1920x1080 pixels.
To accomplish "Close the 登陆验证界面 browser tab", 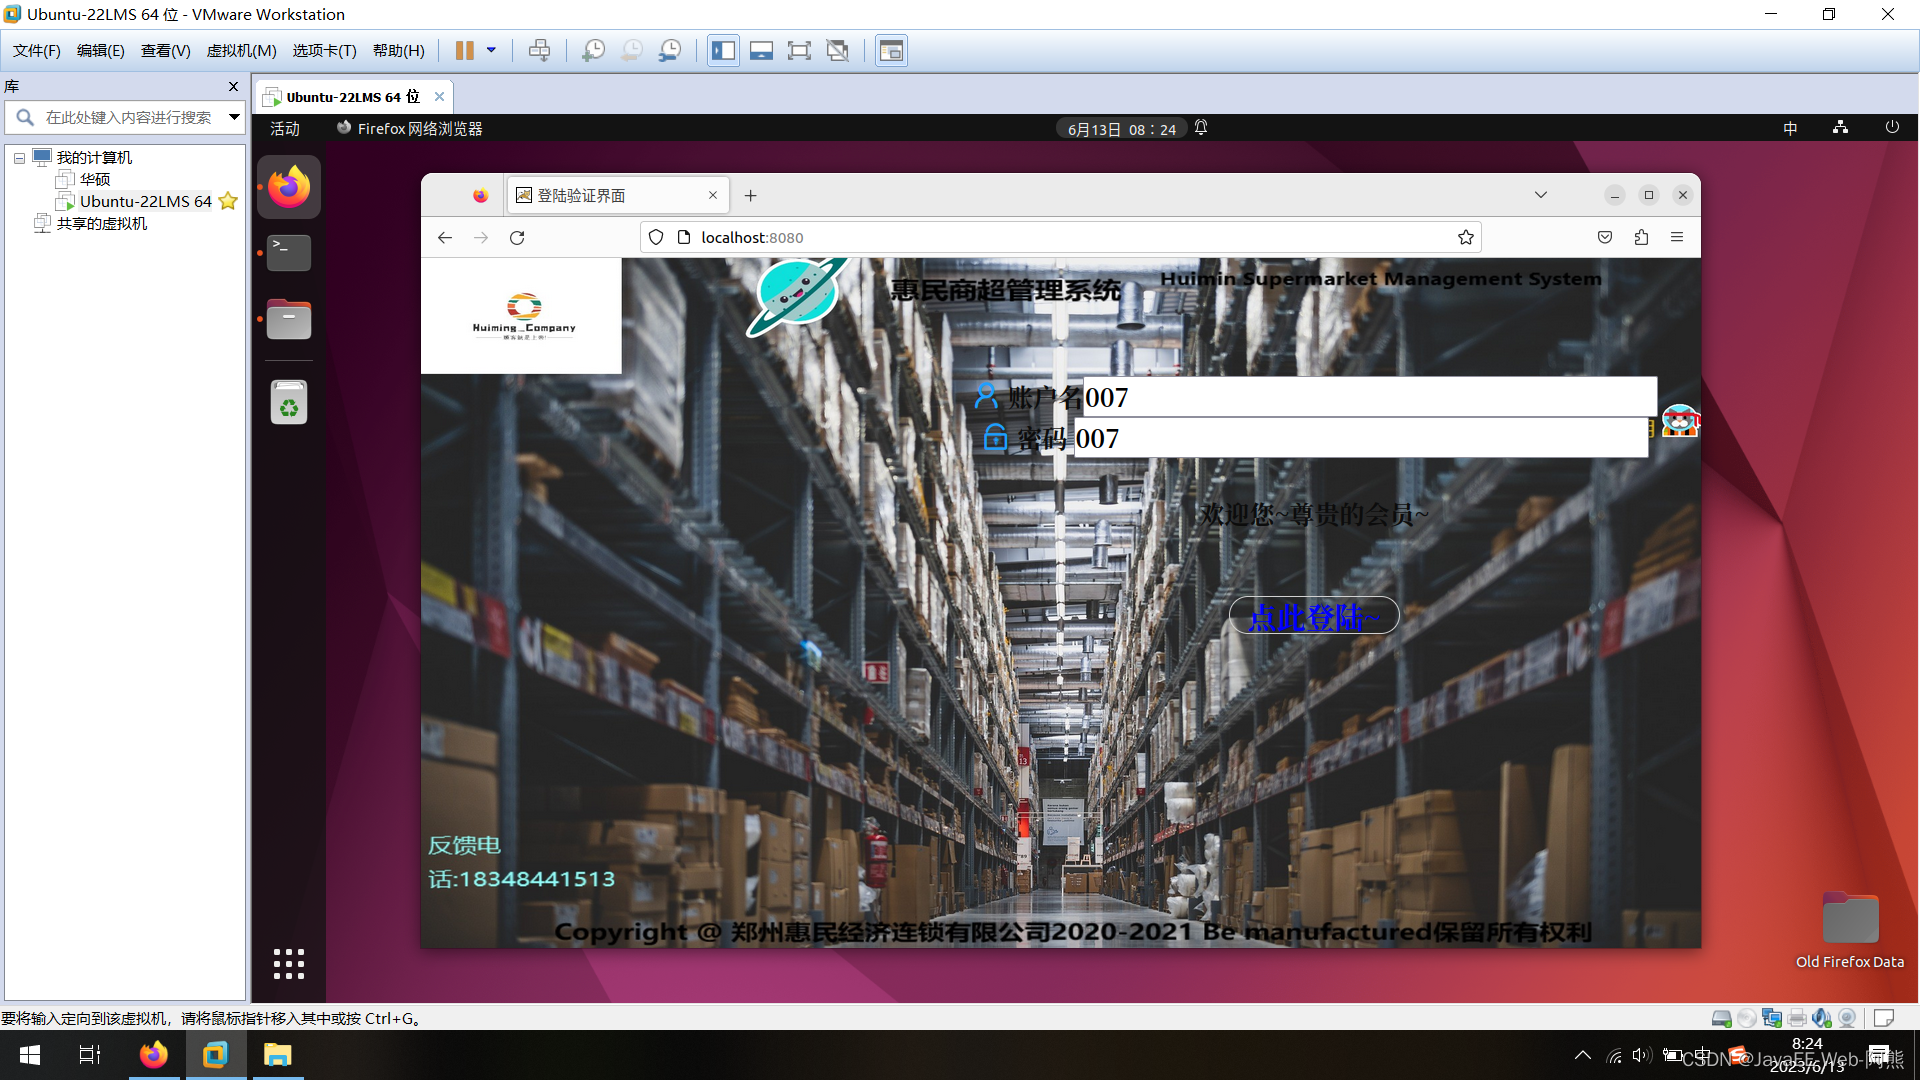I will tap(713, 196).
